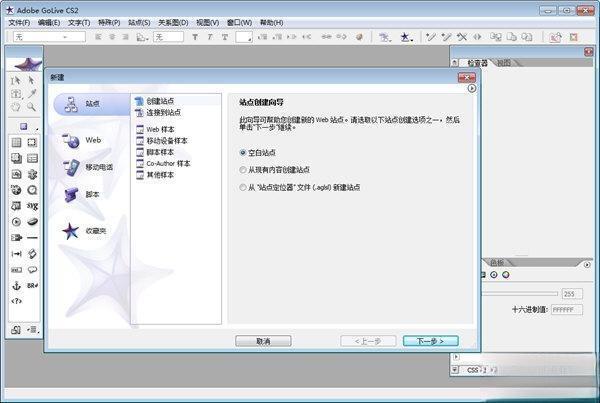This screenshot has width=600, height=403.
Task: Open the star icon dropdown in toolbar
Action: point(406,37)
